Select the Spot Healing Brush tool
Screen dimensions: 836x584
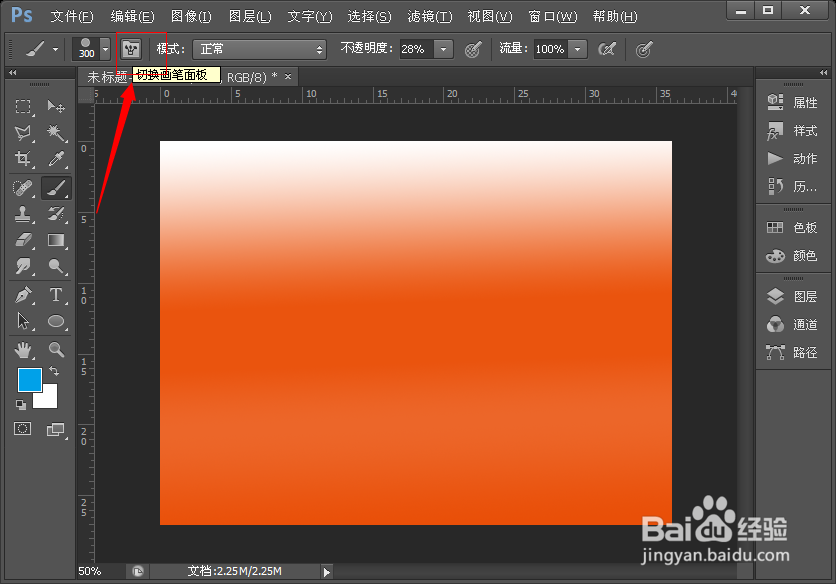[23, 188]
